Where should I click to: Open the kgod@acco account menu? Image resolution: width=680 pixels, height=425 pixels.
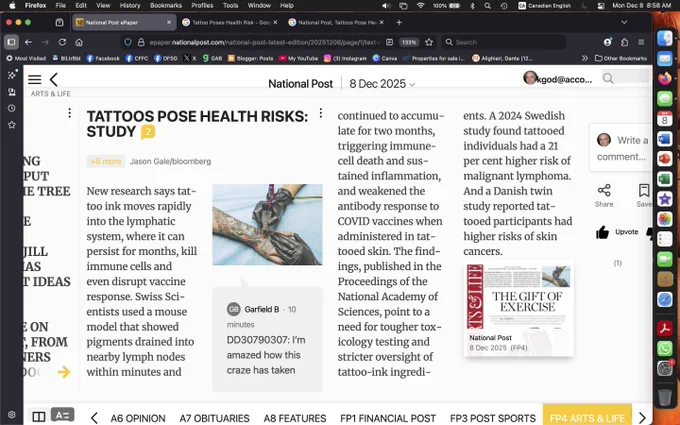(x=558, y=78)
